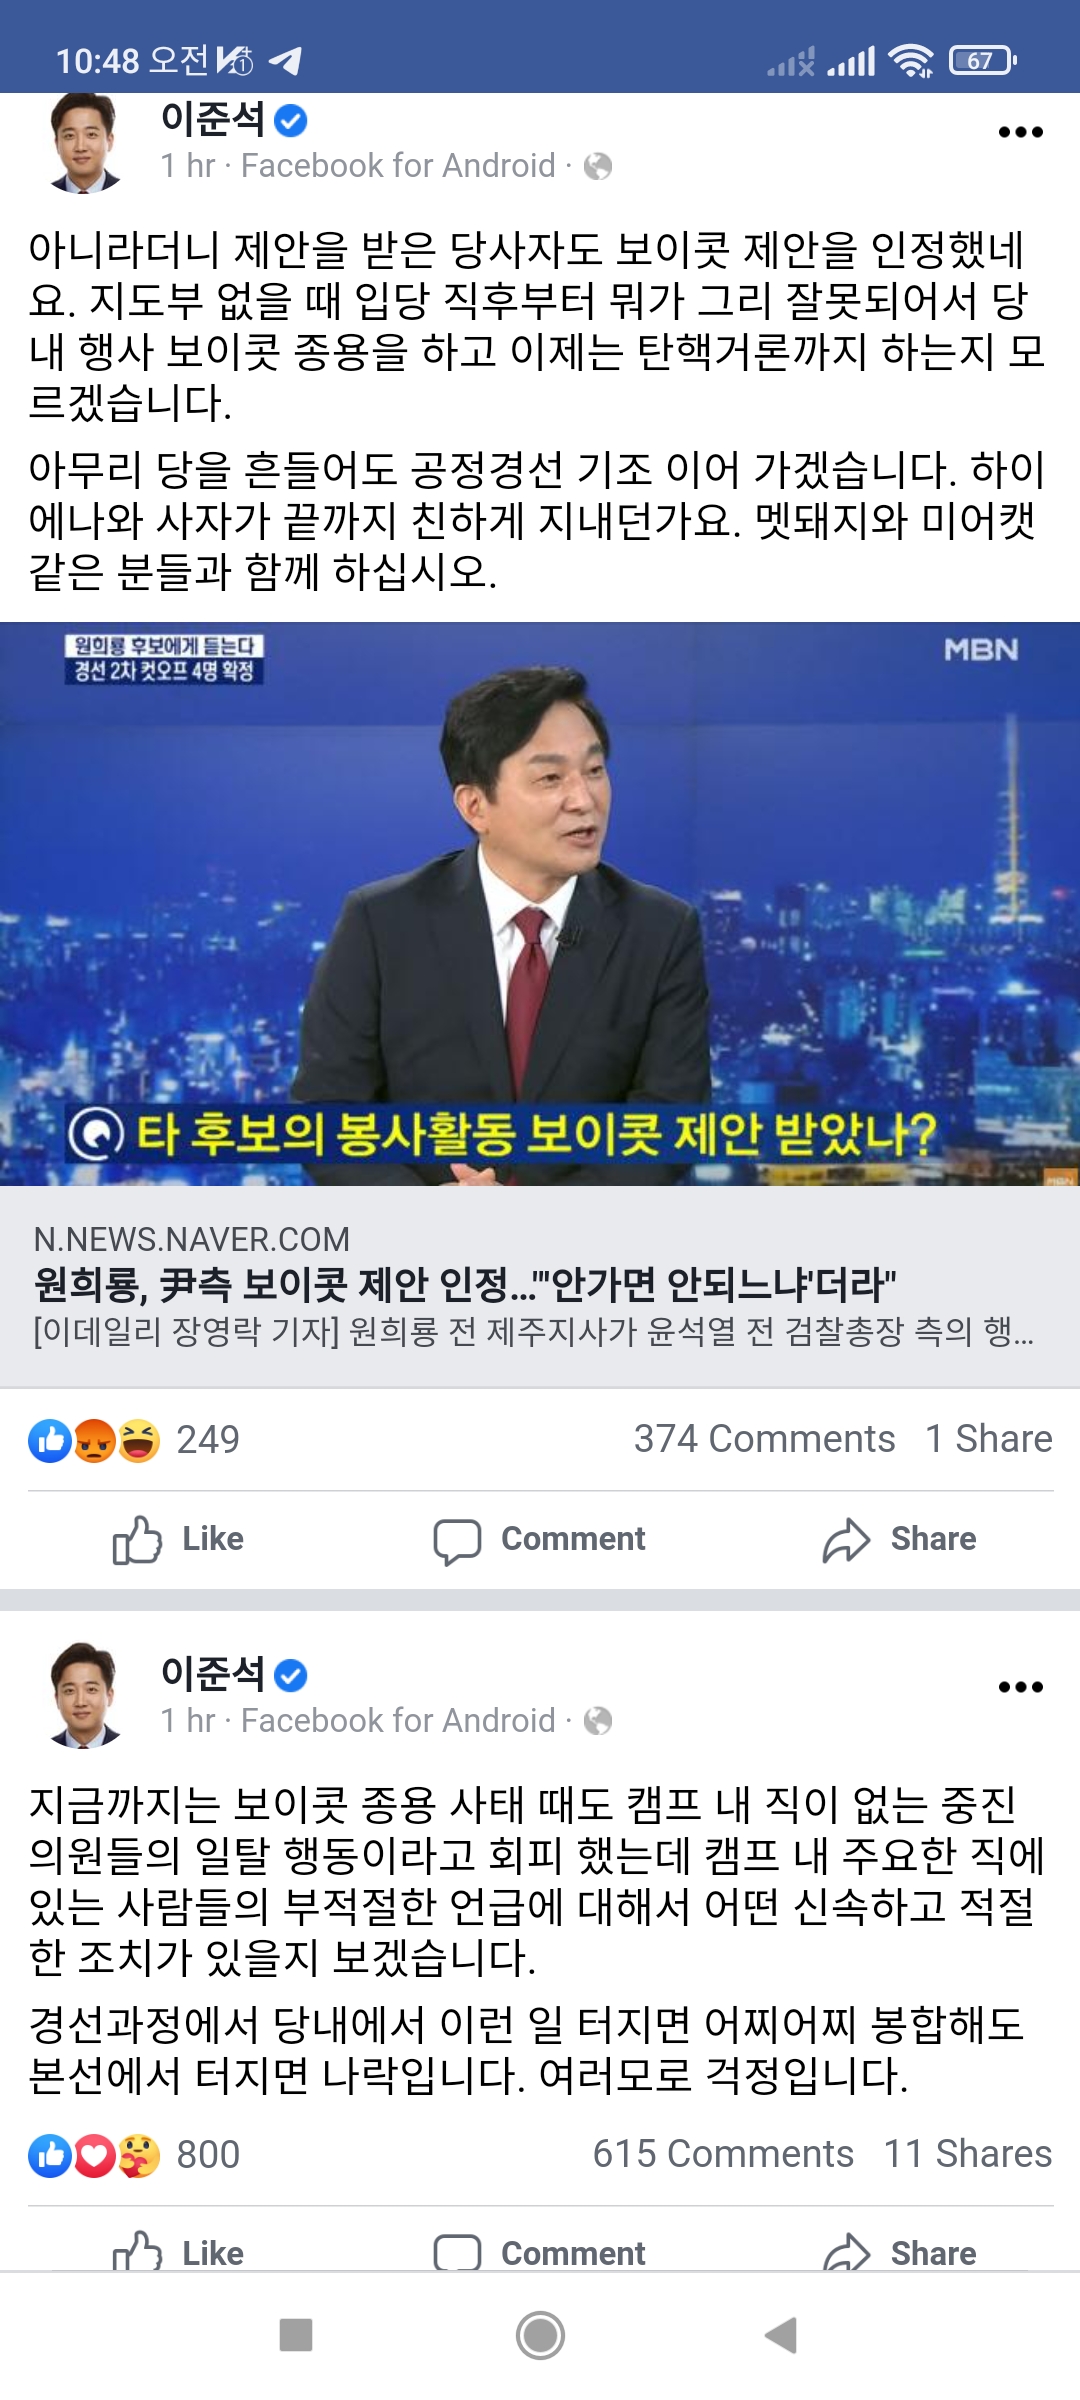
Task: Open the 615 Comments on the second post
Action: [723, 2154]
